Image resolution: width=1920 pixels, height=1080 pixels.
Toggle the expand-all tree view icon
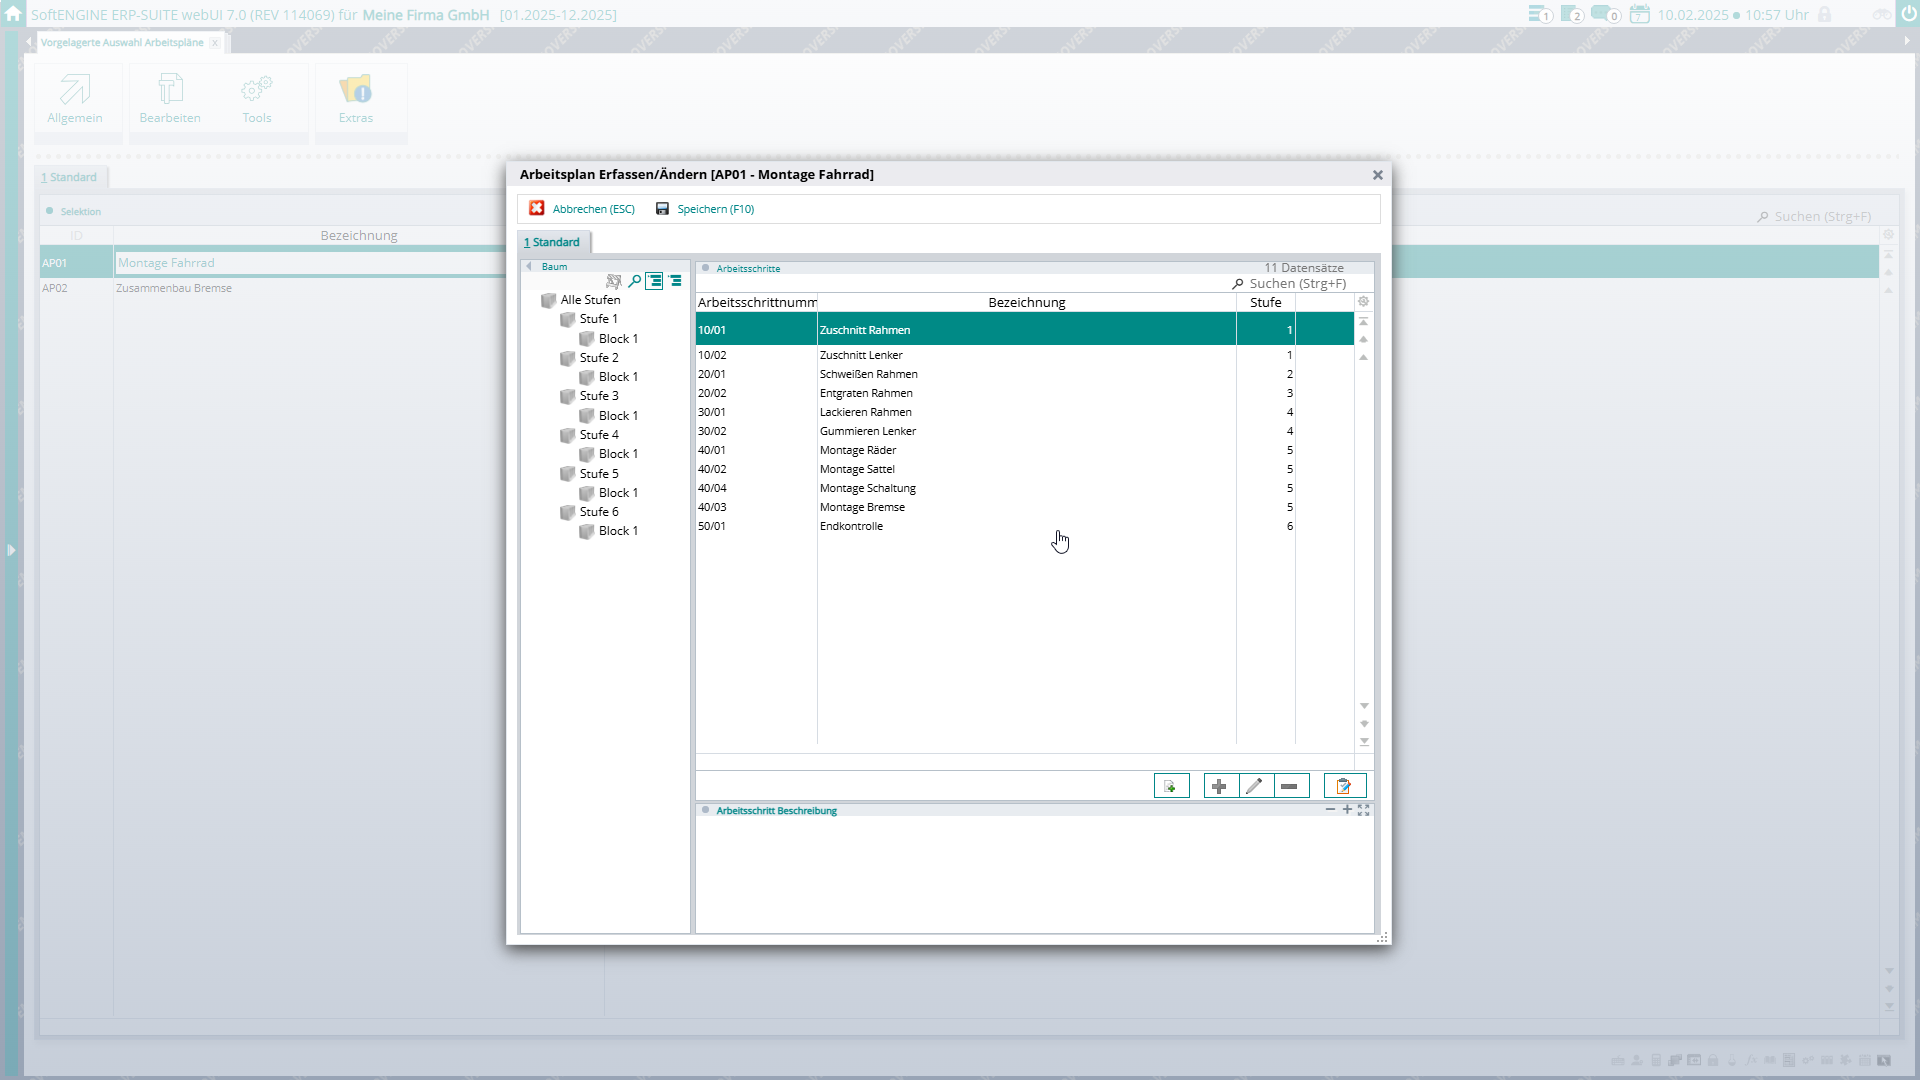coord(654,281)
